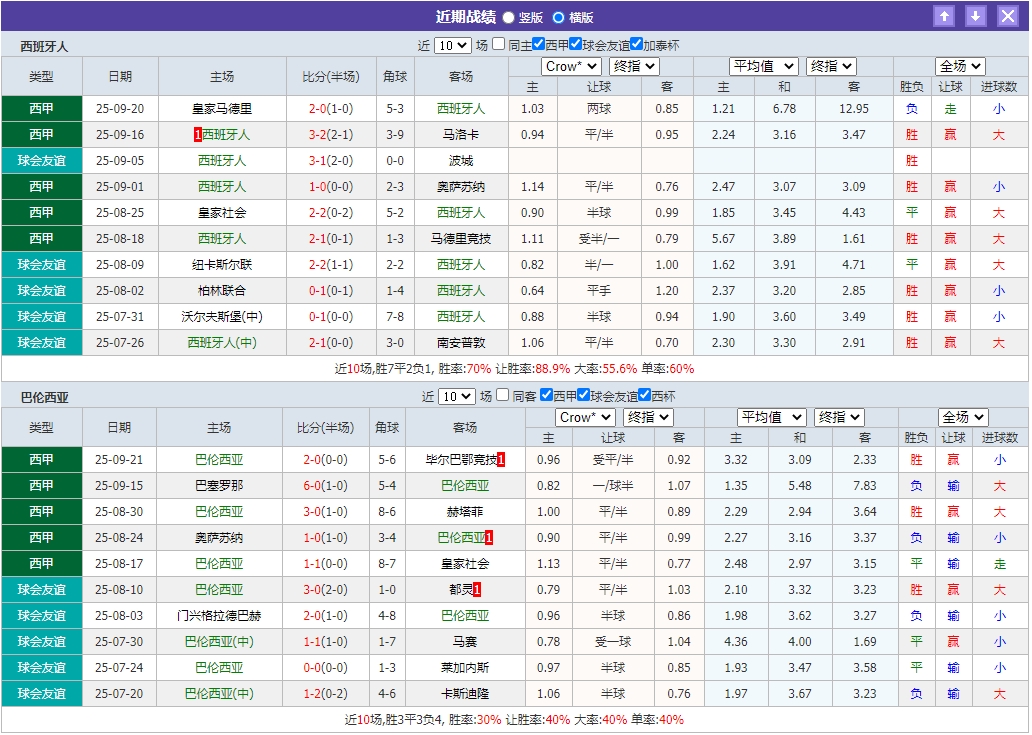
Task: Click the 巴塞罗那 team link
Action: click(220, 485)
